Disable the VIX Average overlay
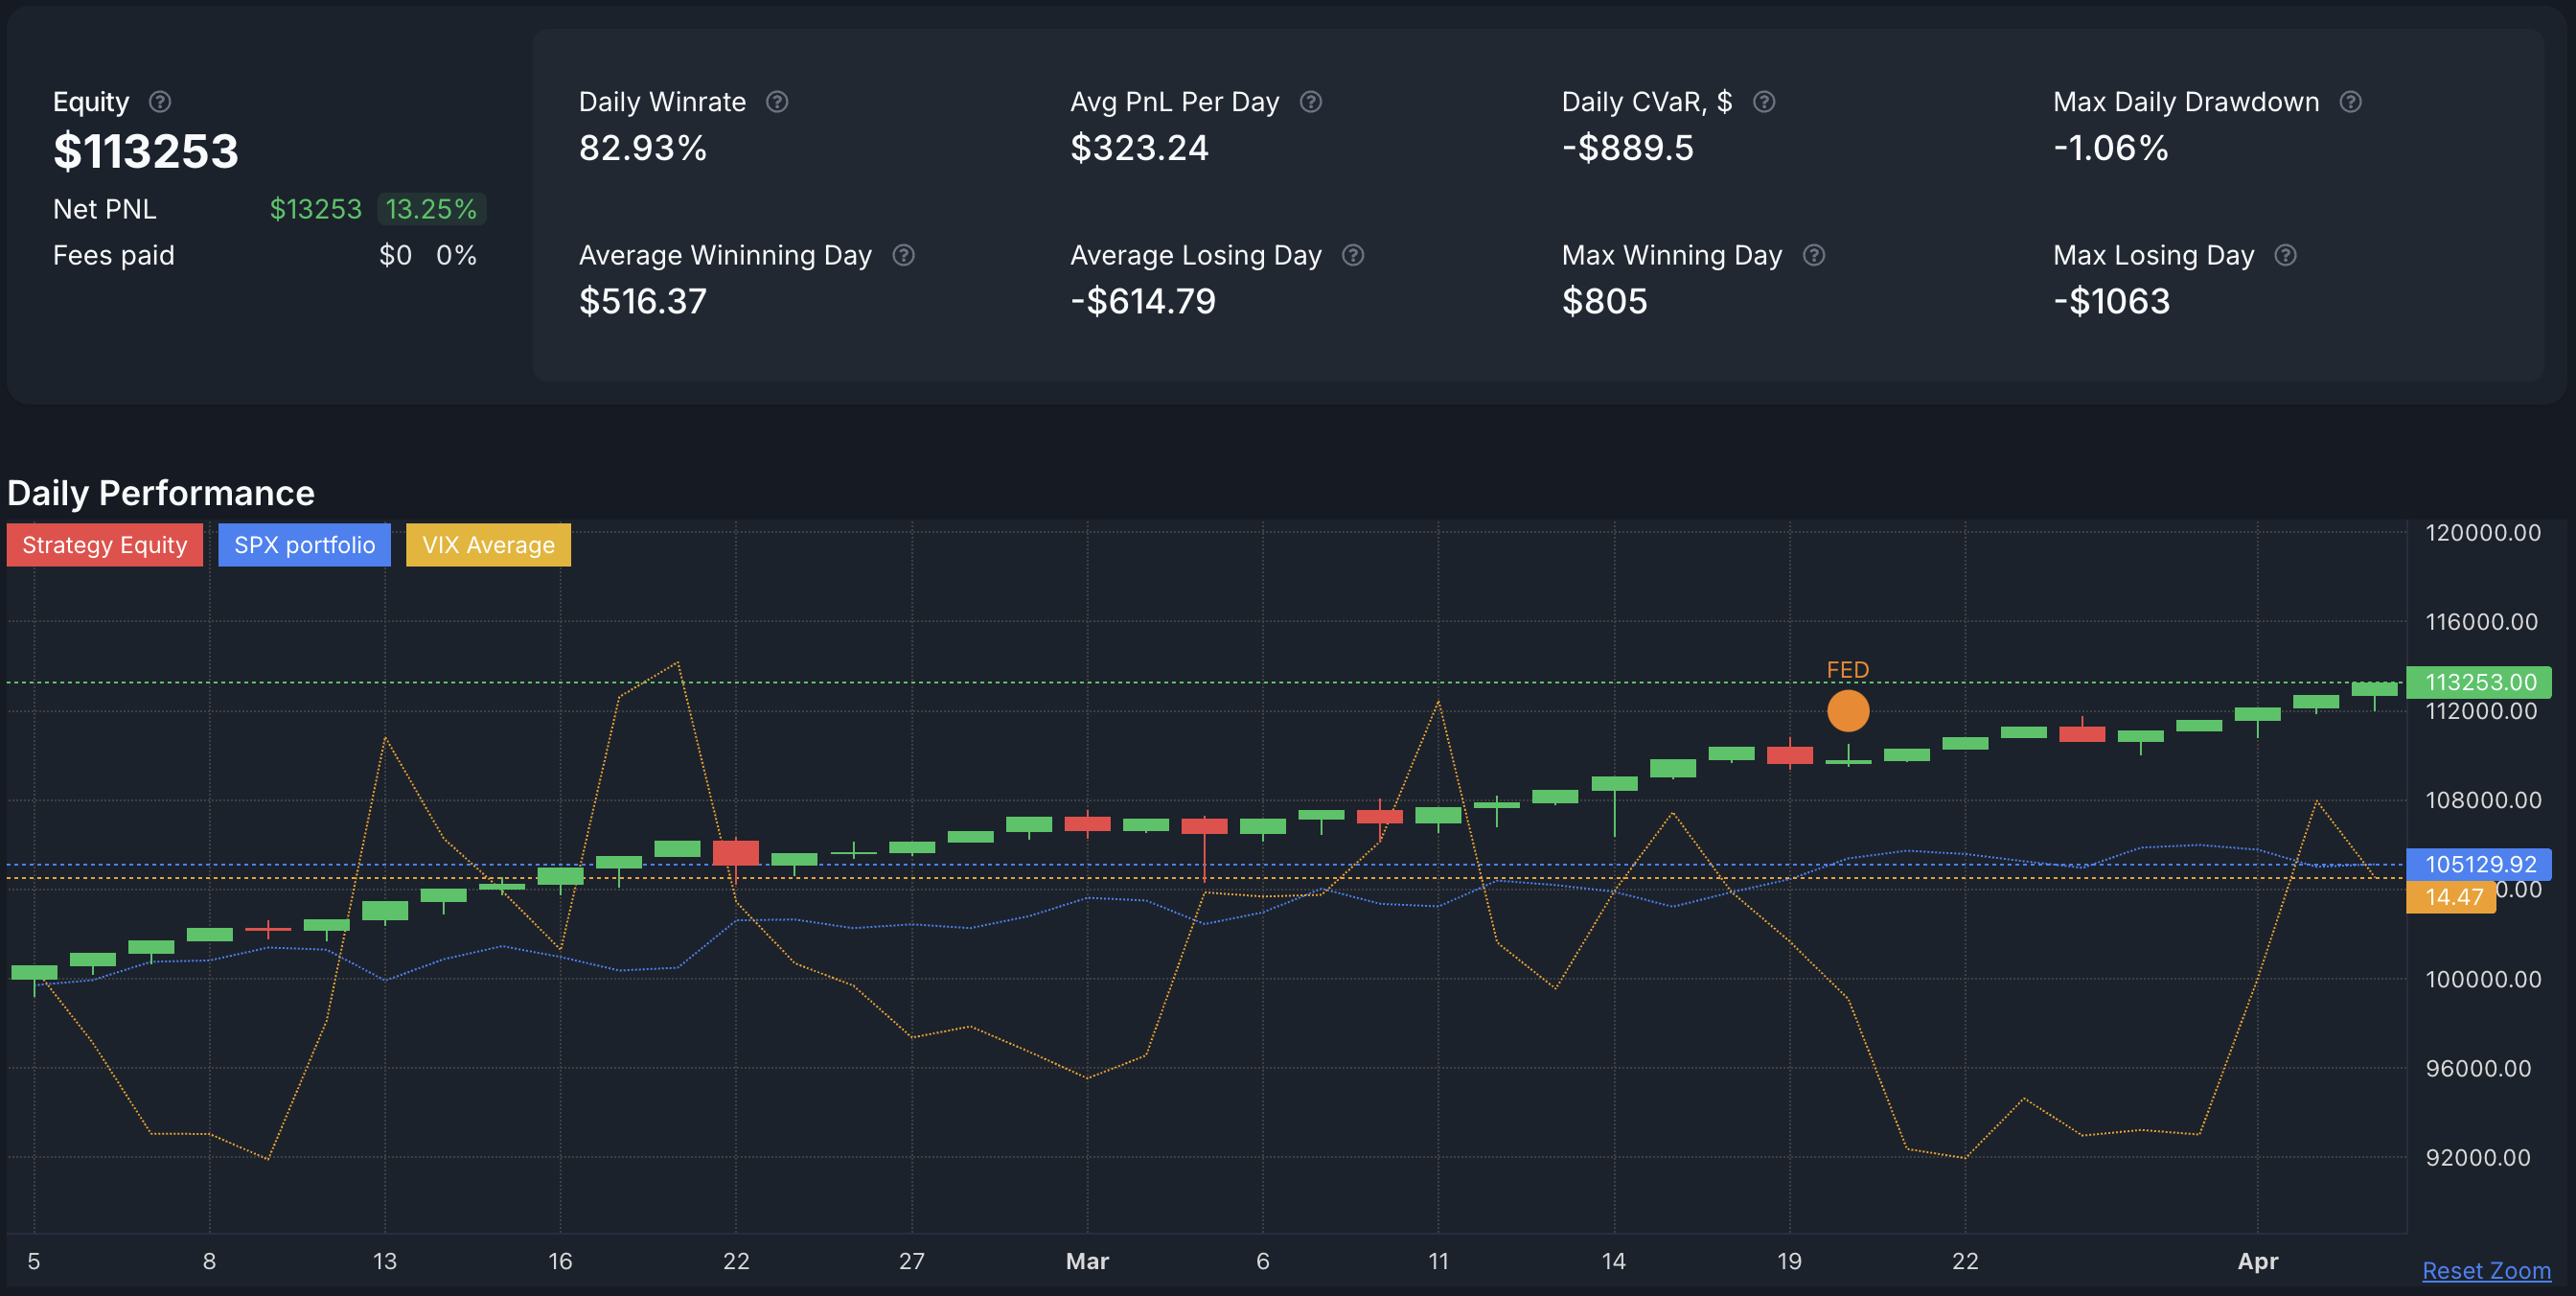2576x1296 pixels. [x=488, y=545]
